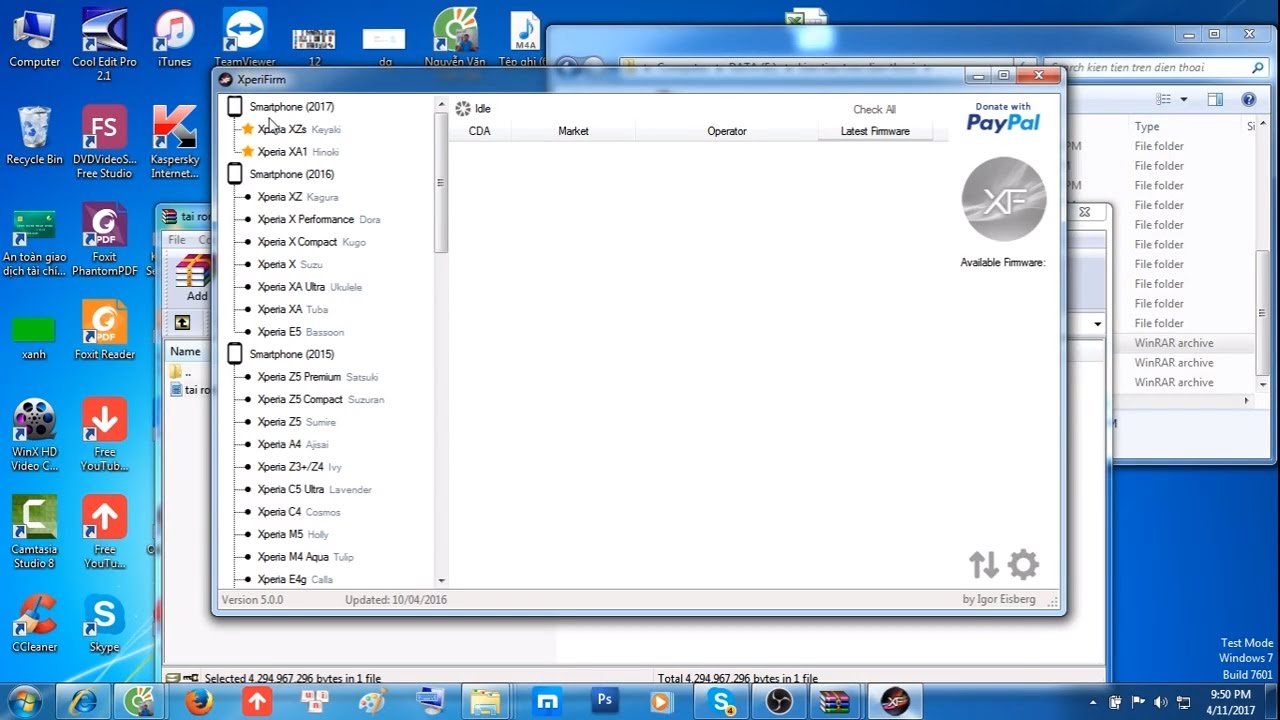The height and width of the screenshot is (720, 1280).
Task: Open settings gear in XperiFirm
Action: click(1023, 564)
